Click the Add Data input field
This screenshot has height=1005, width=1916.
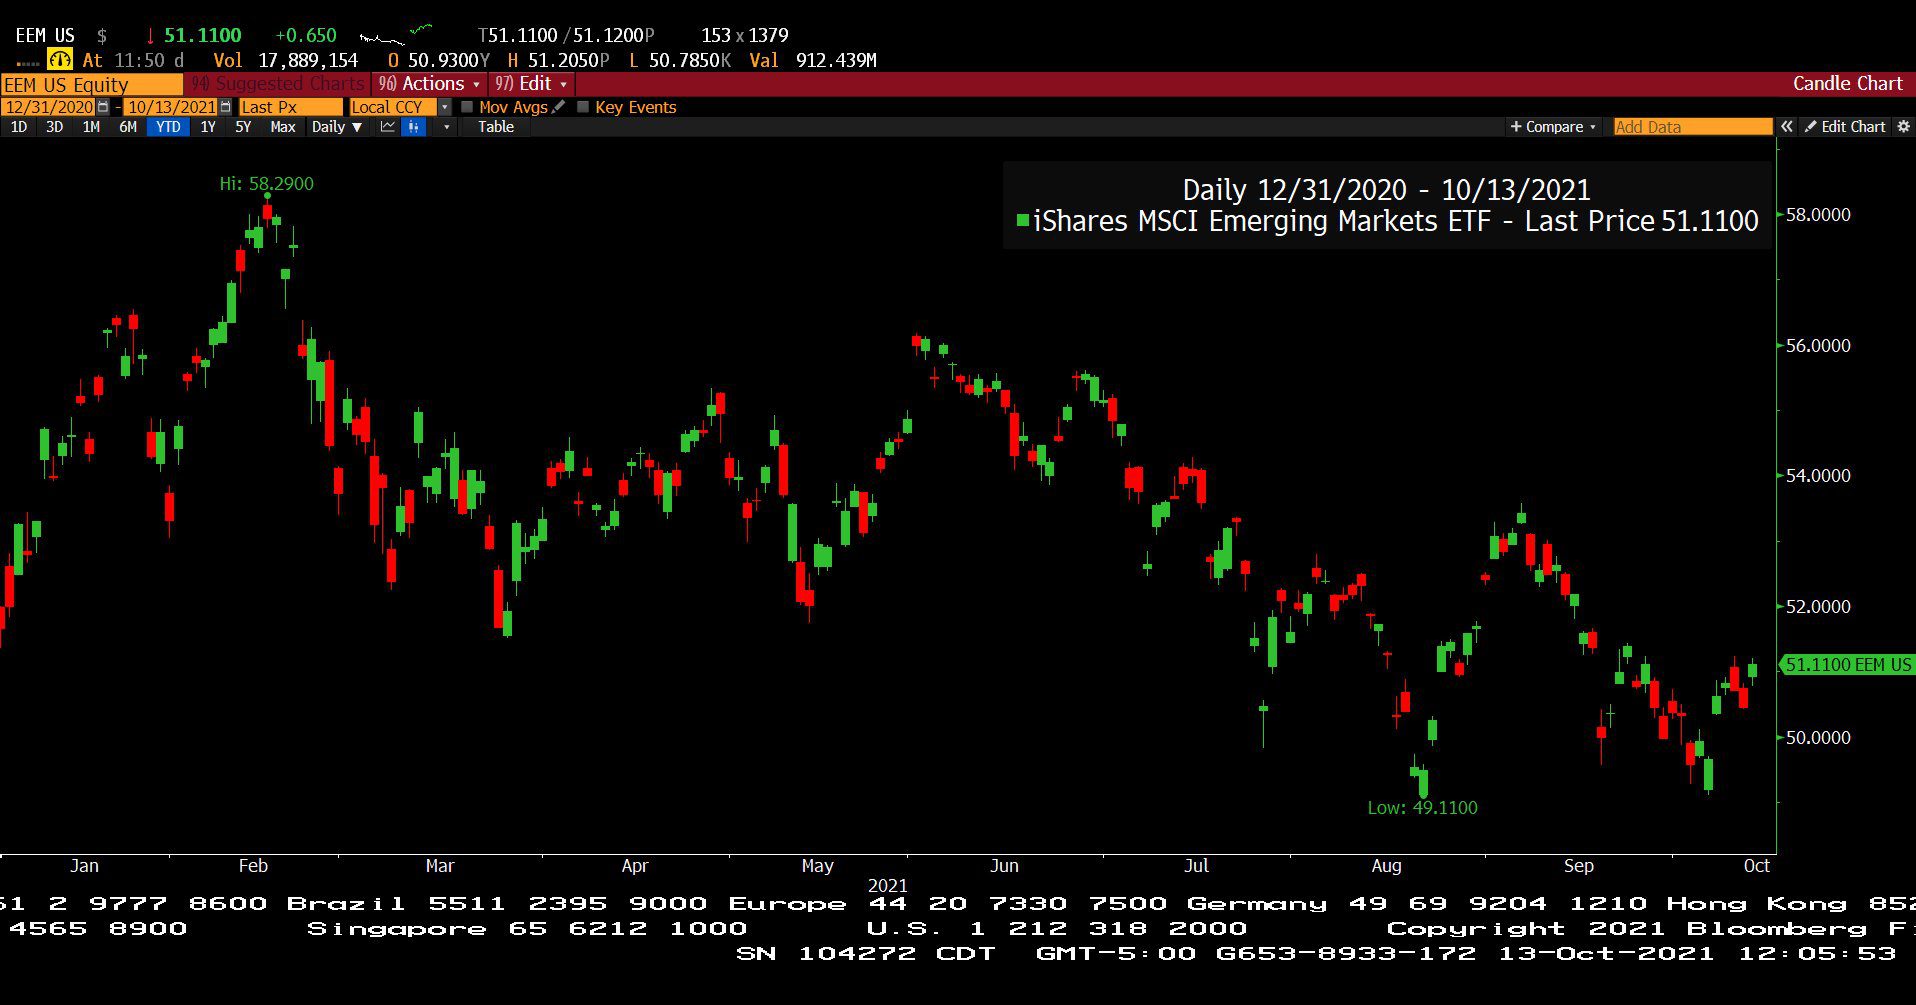(1693, 127)
